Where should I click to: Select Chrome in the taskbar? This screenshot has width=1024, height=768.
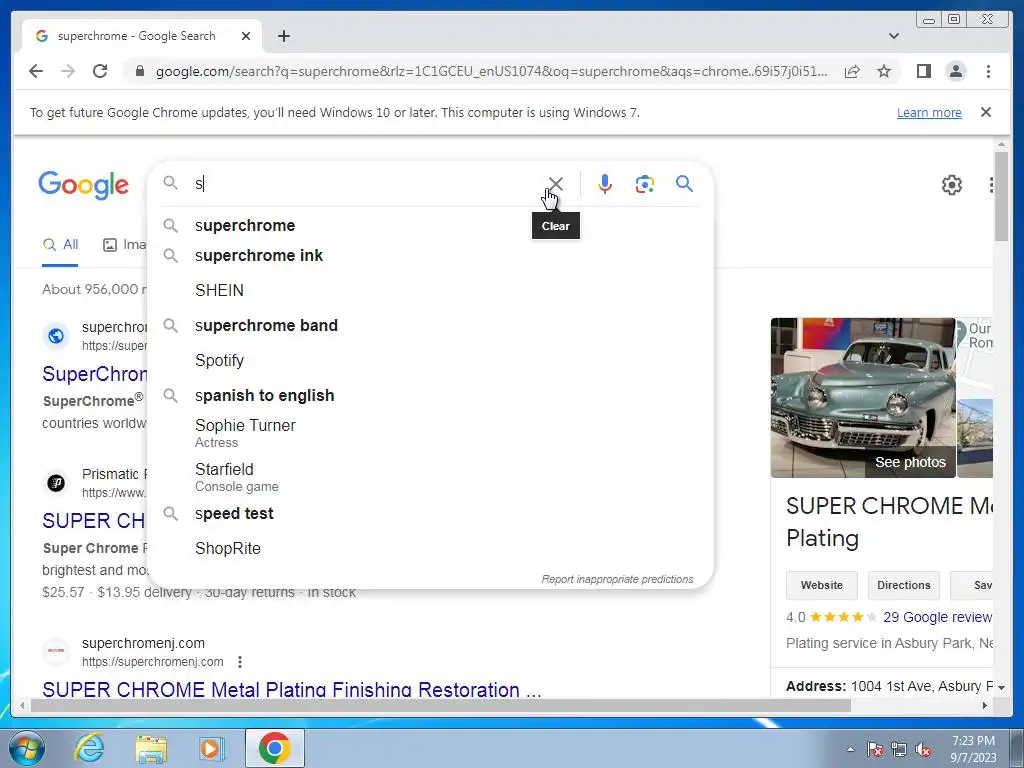point(274,748)
